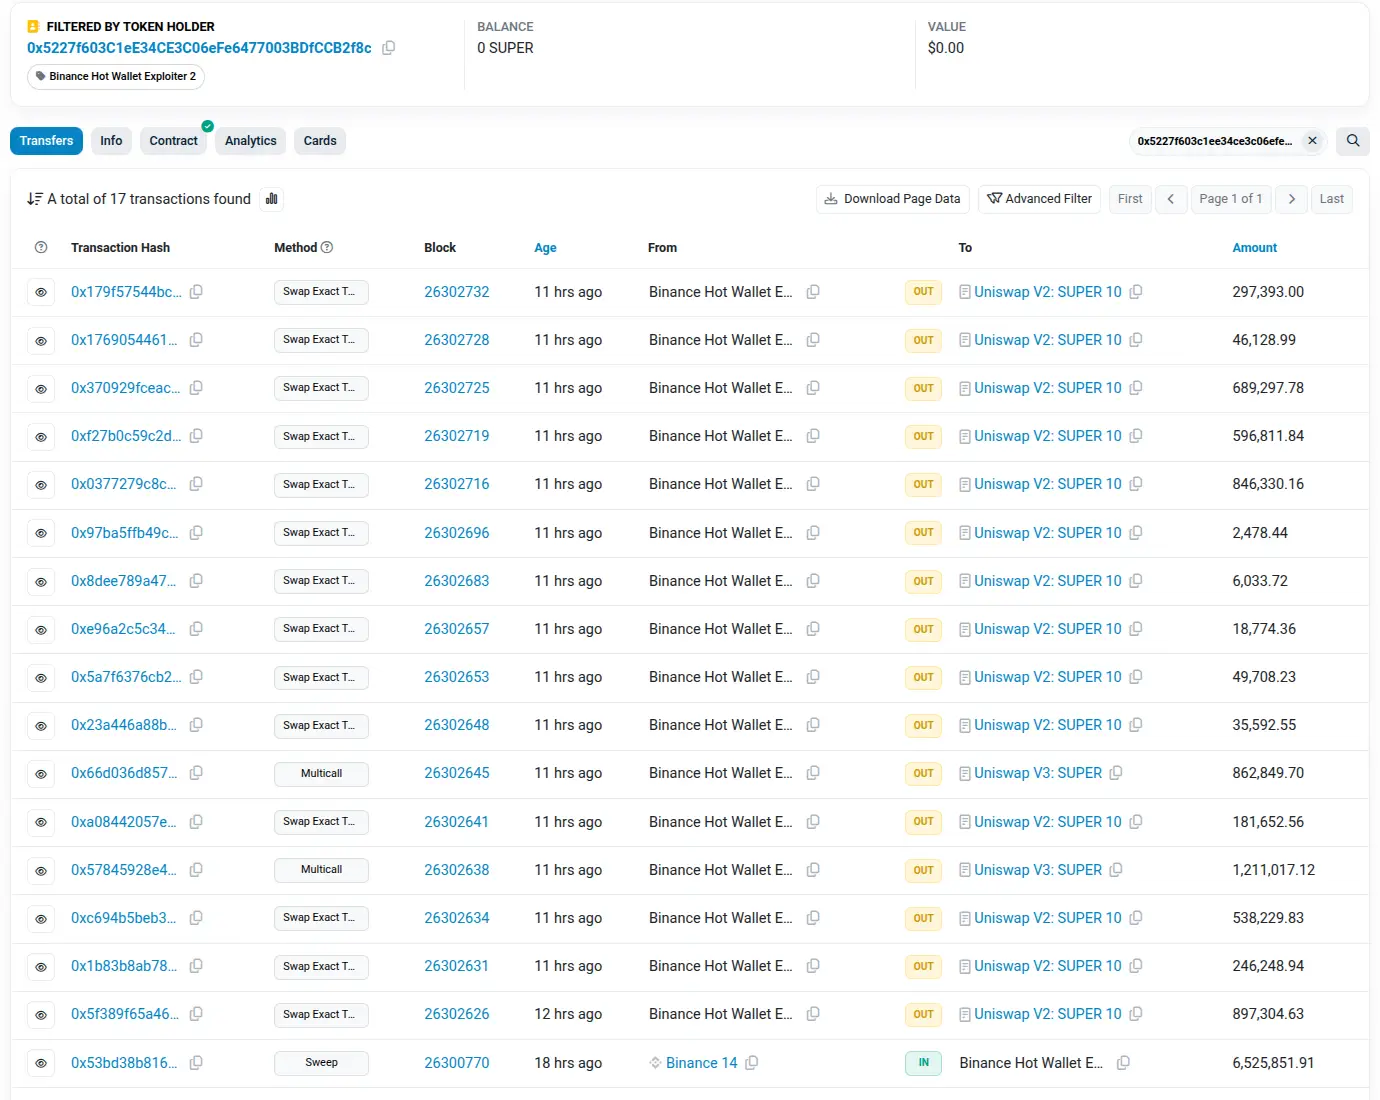This screenshot has height=1100, width=1380.
Task: Copy Binance 14 sender address
Action: click(x=752, y=1063)
